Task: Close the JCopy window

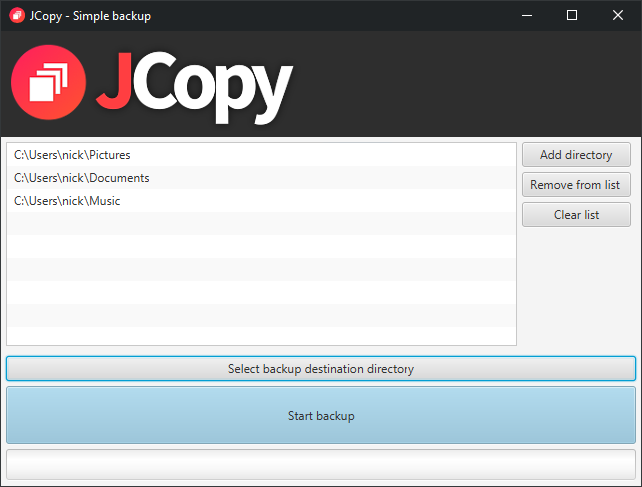Action: (x=618, y=16)
